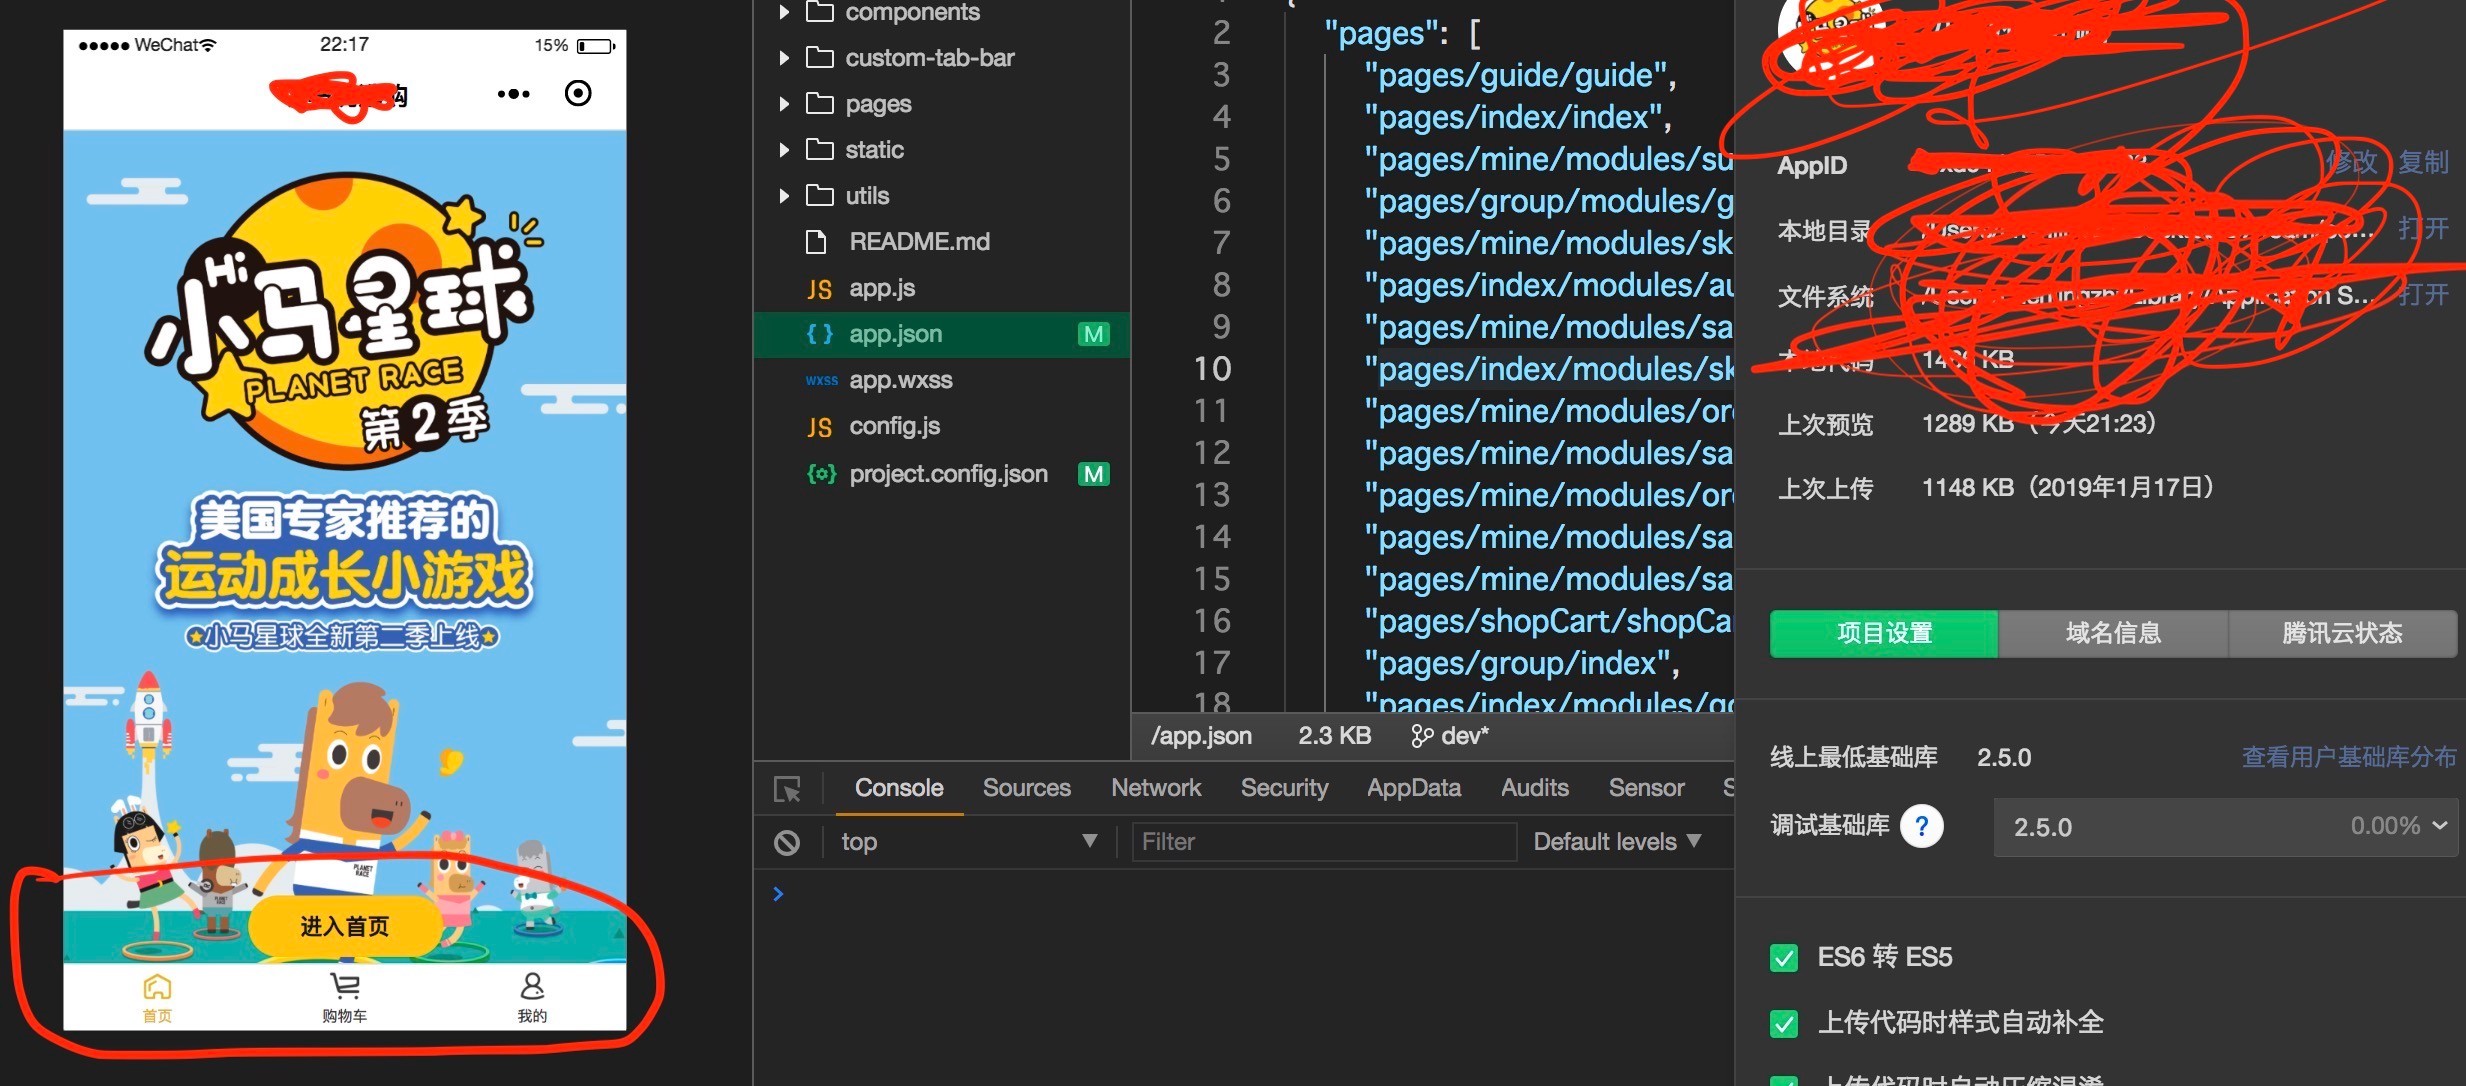Click the 上次上传 1148 KB value
This screenshot has width=2466, height=1086.
[x=2068, y=488]
